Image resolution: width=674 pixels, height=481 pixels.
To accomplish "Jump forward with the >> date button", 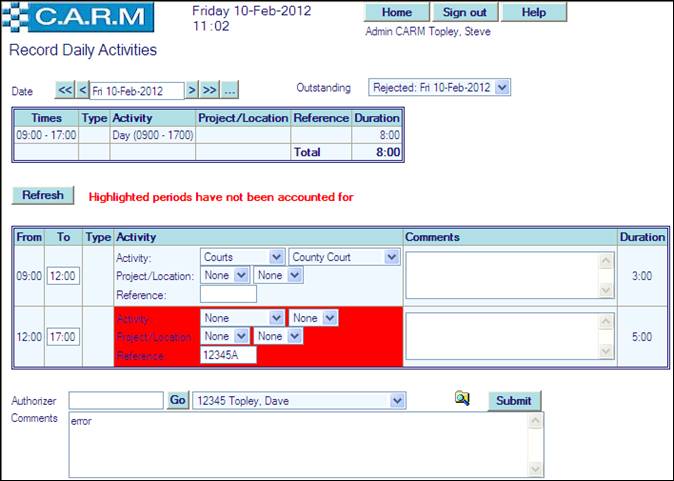I will [x=209, y=90].
